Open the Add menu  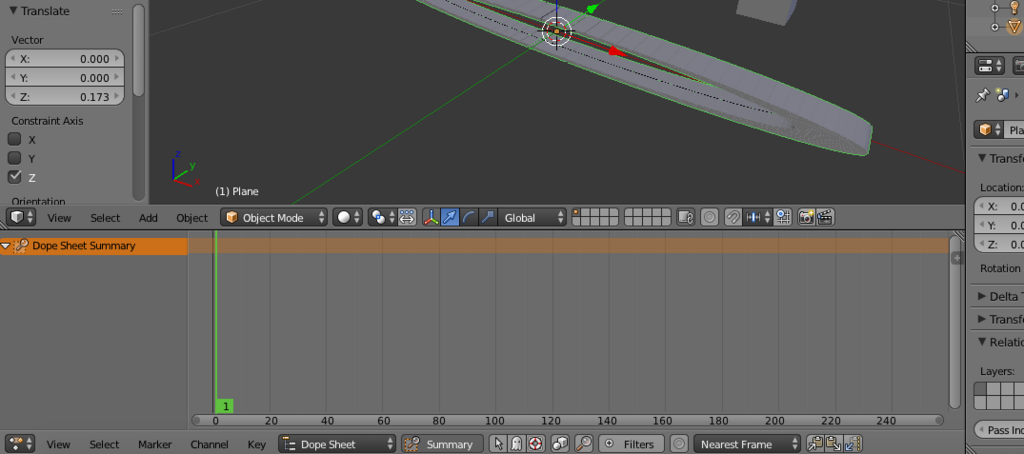148,218
